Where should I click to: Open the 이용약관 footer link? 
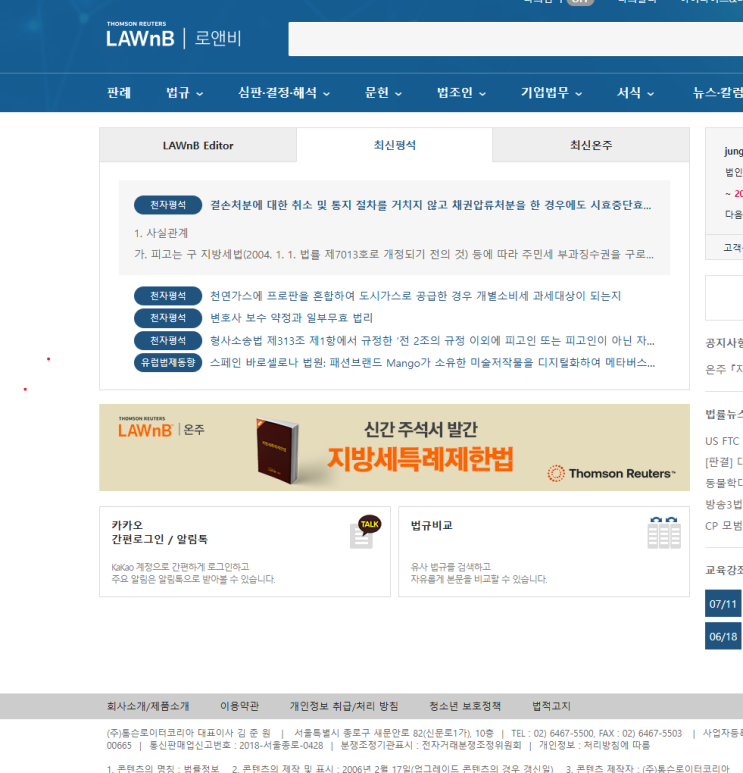pyautogui.click(x=239, y=706)
